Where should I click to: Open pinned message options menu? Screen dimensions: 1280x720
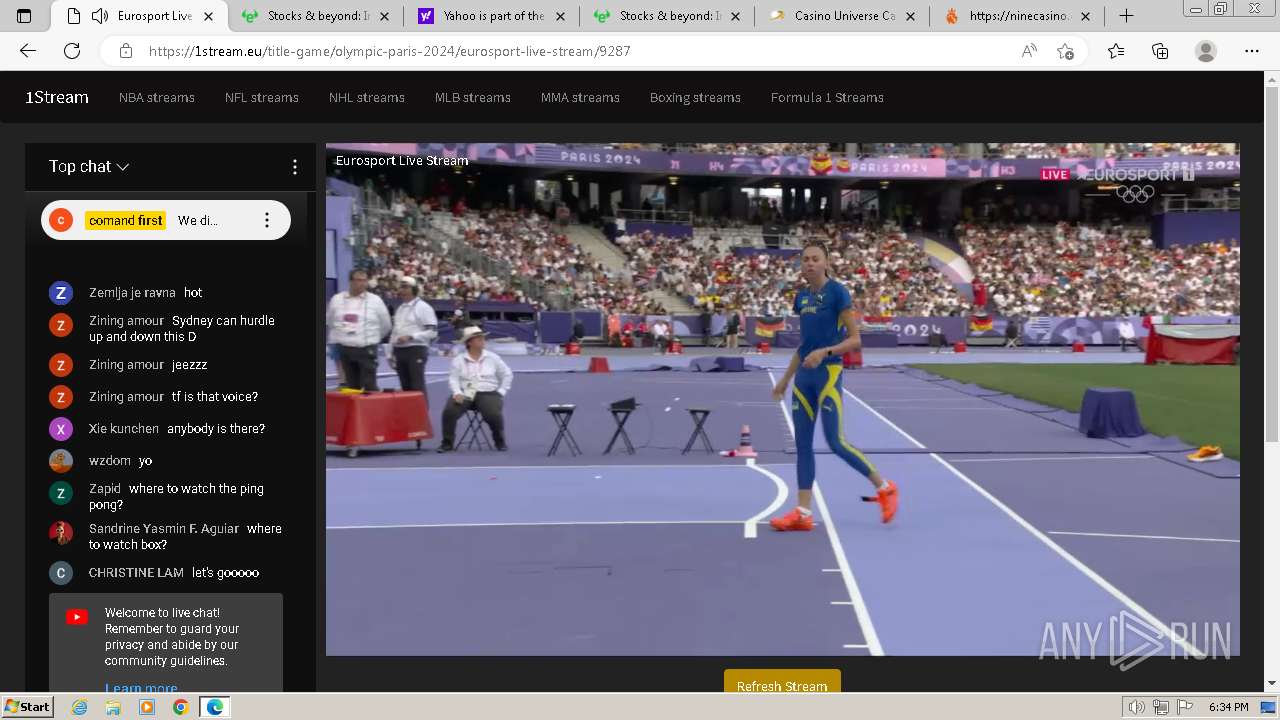tap(266, 220)
